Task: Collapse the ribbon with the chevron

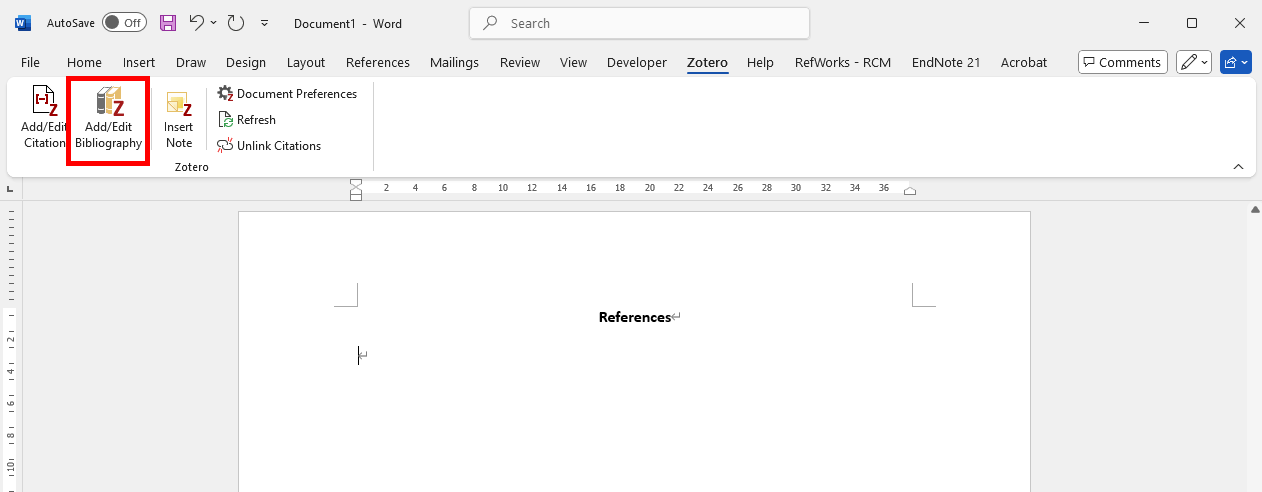Action: point(1238,166)
